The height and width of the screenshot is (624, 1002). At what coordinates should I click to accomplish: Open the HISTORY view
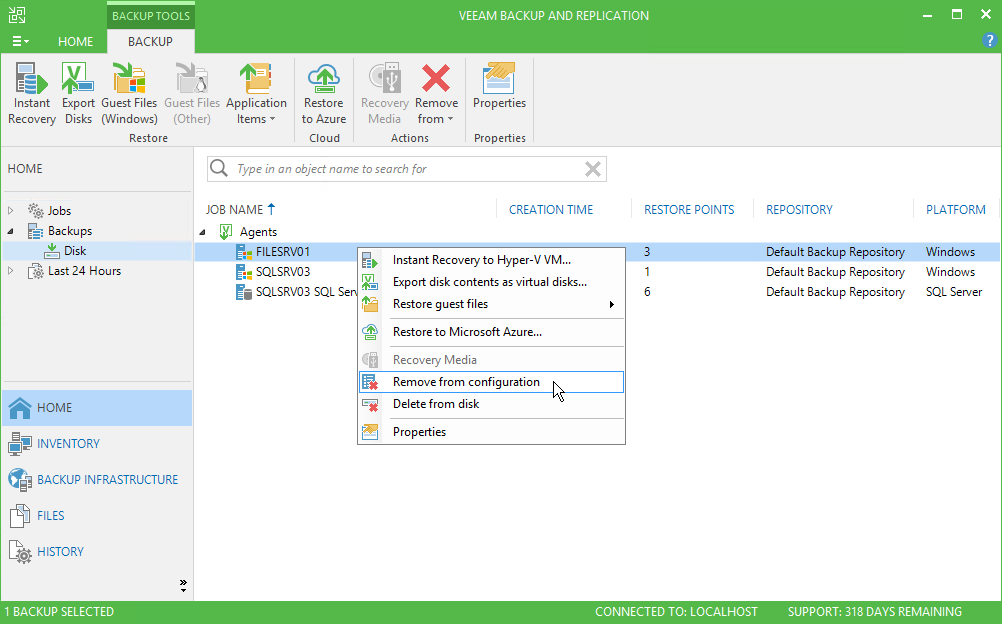pos(97,551)
